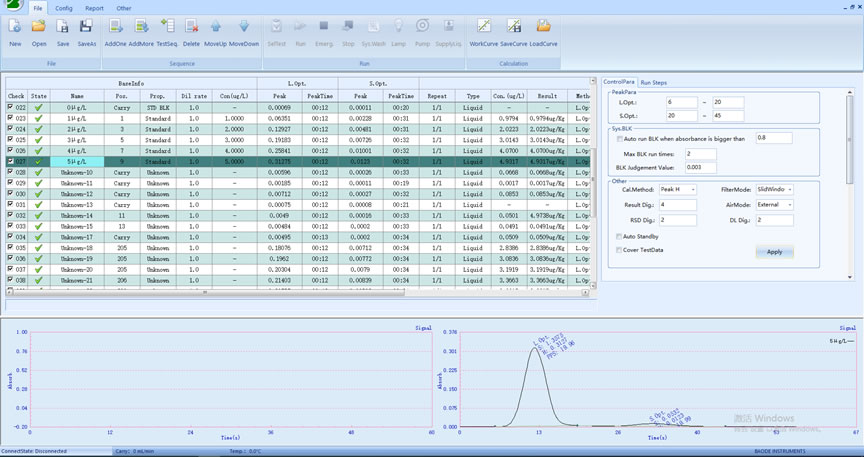Click the SaveCurve icon
The image size is (864, 457).
pyautogui.click(x=514, y=26)
